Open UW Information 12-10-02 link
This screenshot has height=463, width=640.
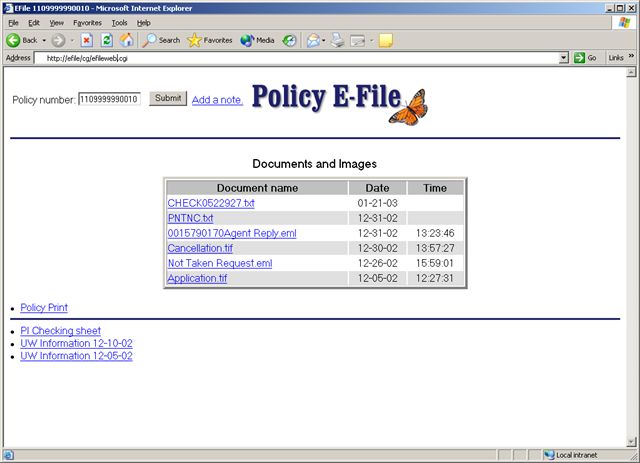point(76,343)
